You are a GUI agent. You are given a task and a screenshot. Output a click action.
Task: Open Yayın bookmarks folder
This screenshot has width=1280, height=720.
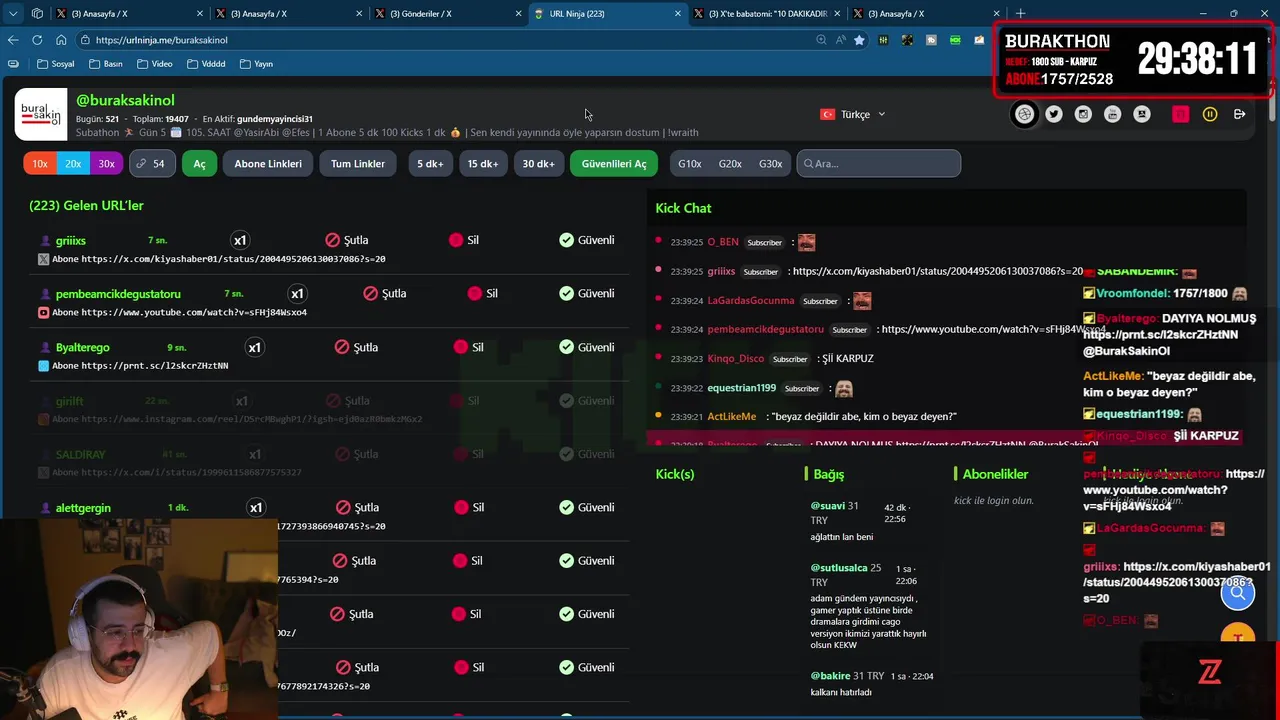pyautogui.click(x=256, y=64)
